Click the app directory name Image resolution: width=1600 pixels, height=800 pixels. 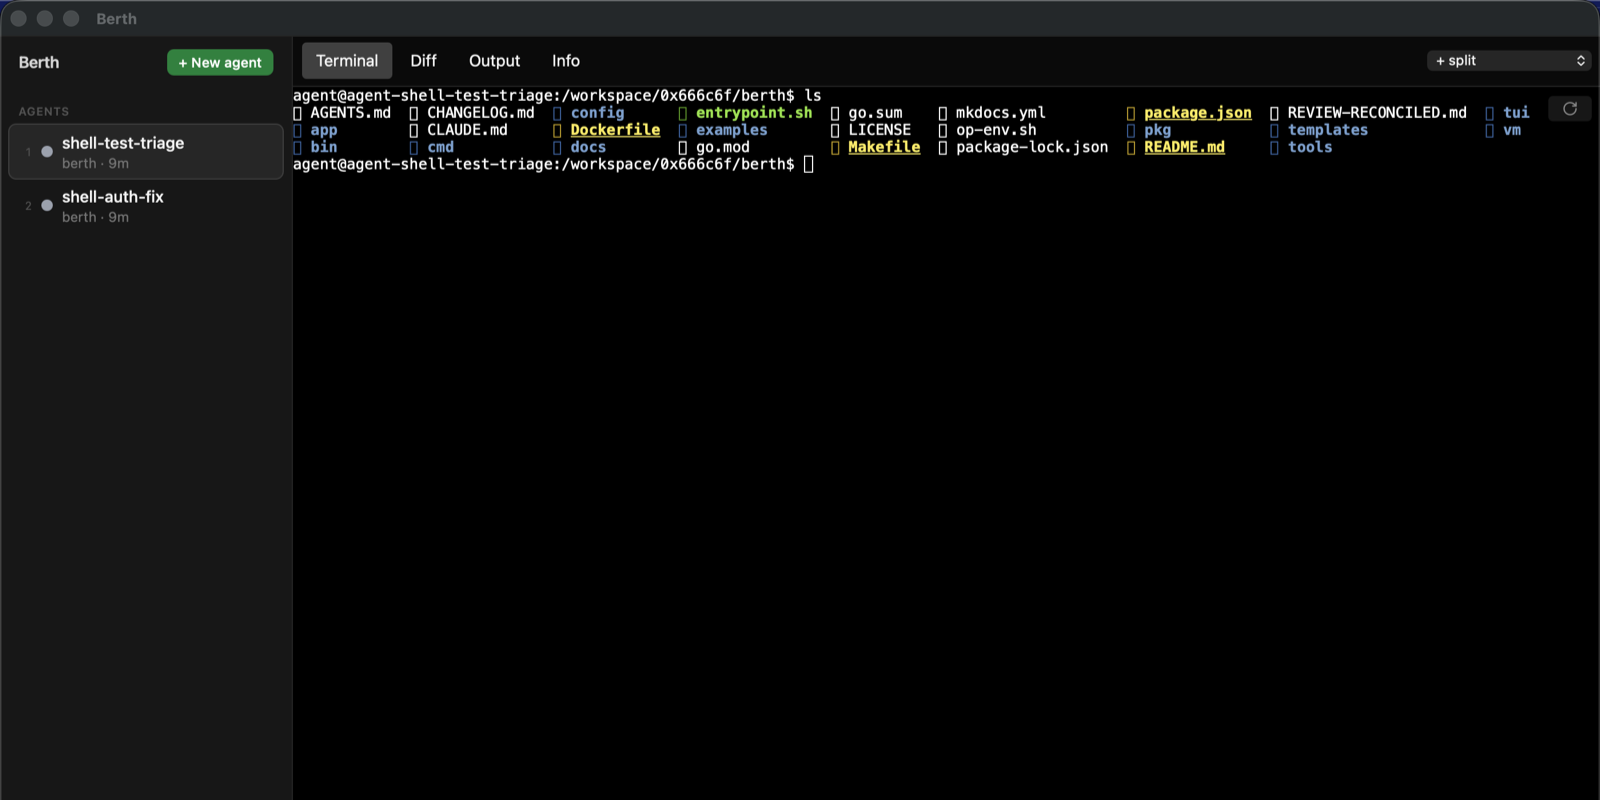click(x=324, y=130)
